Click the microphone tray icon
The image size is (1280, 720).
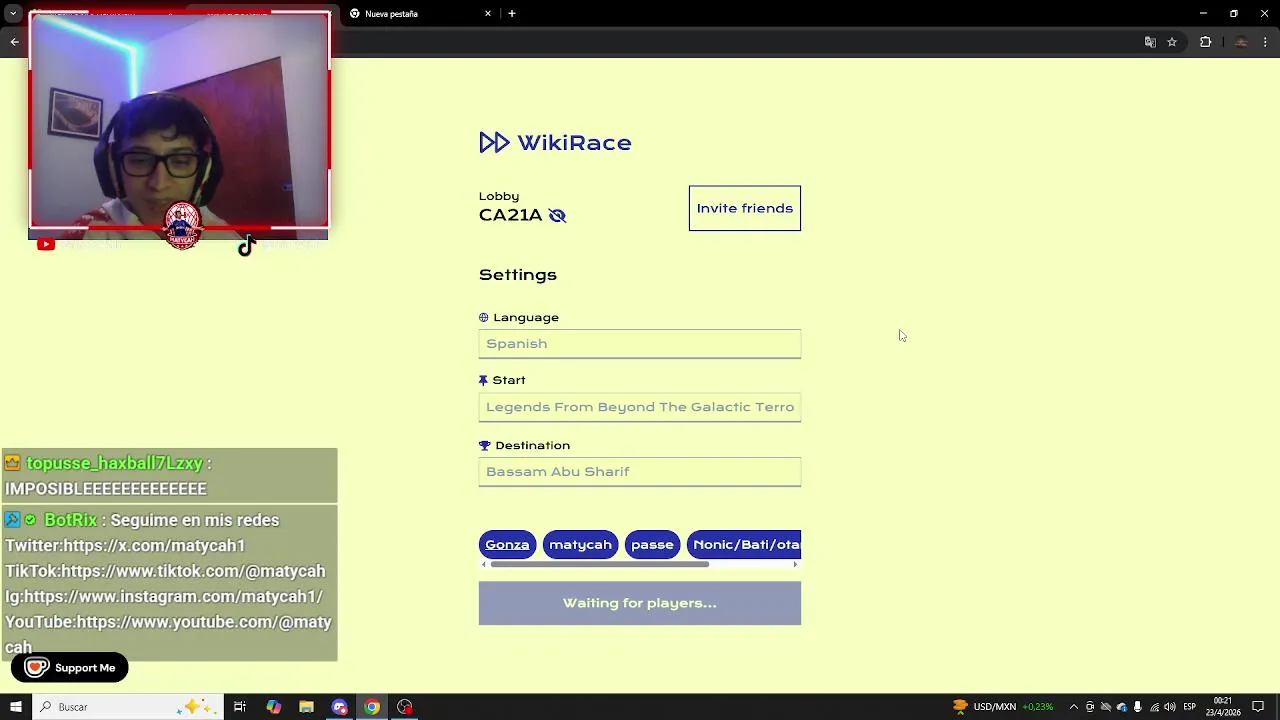(1138, 707)
